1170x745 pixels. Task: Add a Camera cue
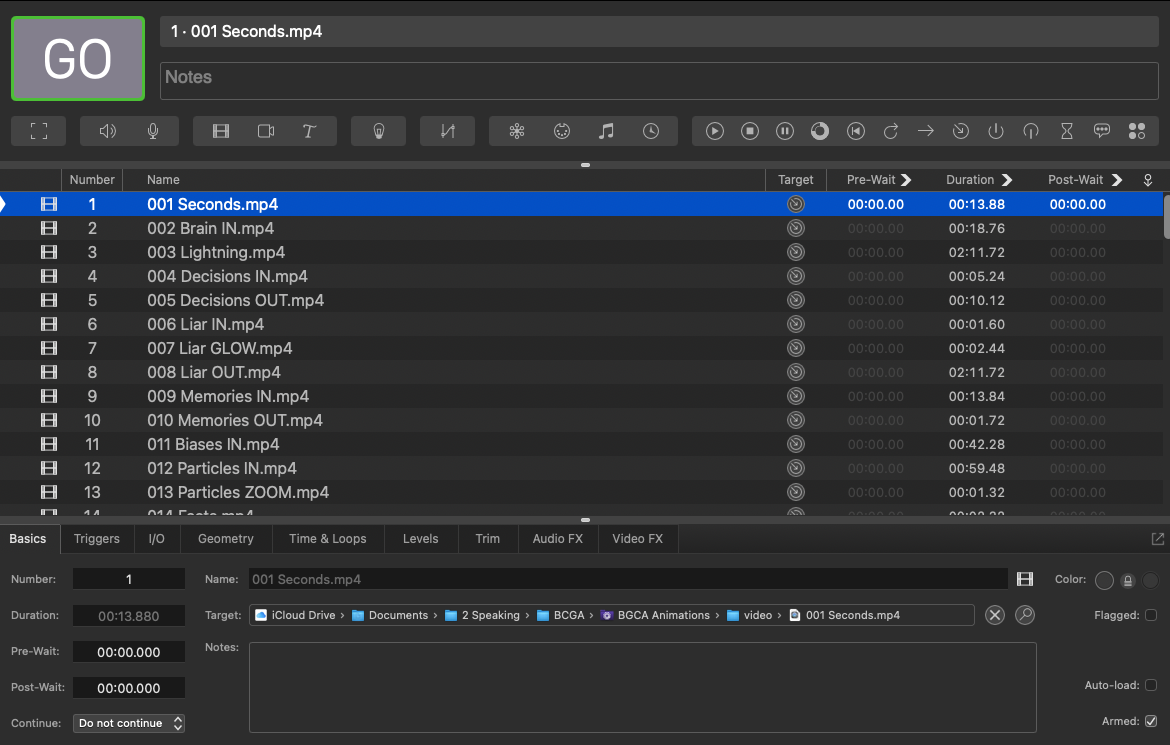point(264,131)
